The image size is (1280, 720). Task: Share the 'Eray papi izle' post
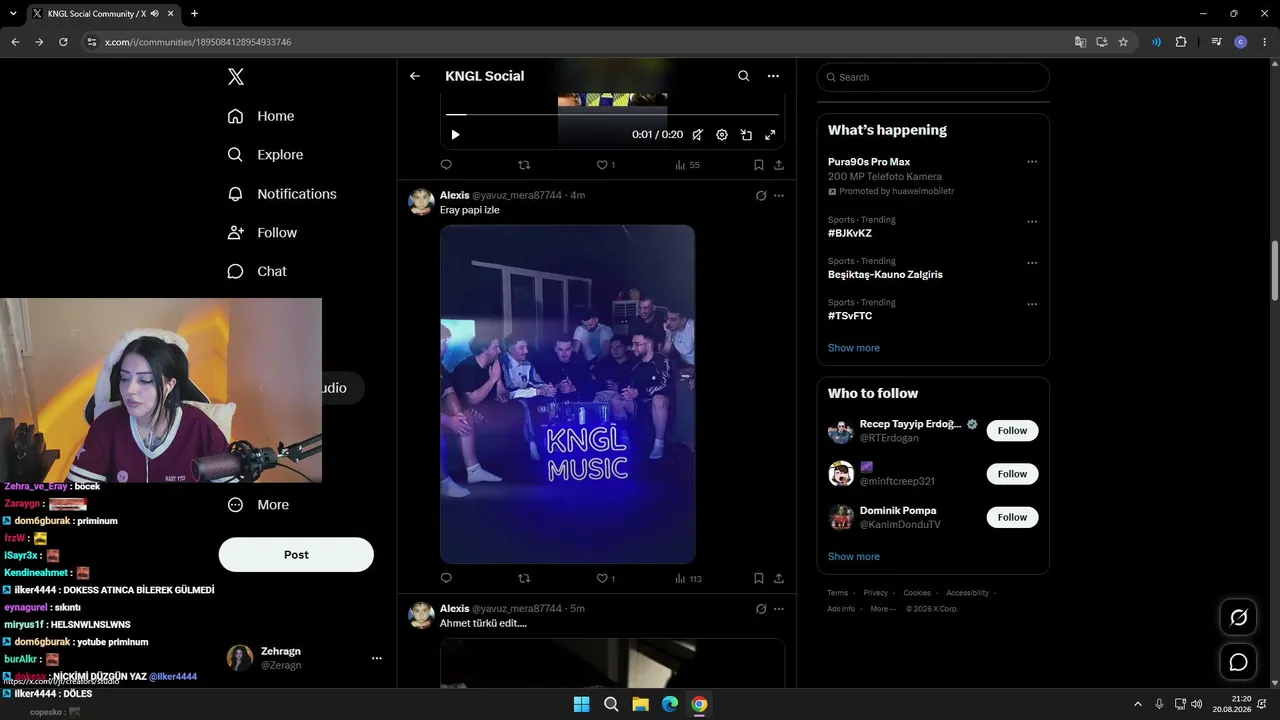coord(779,578)
